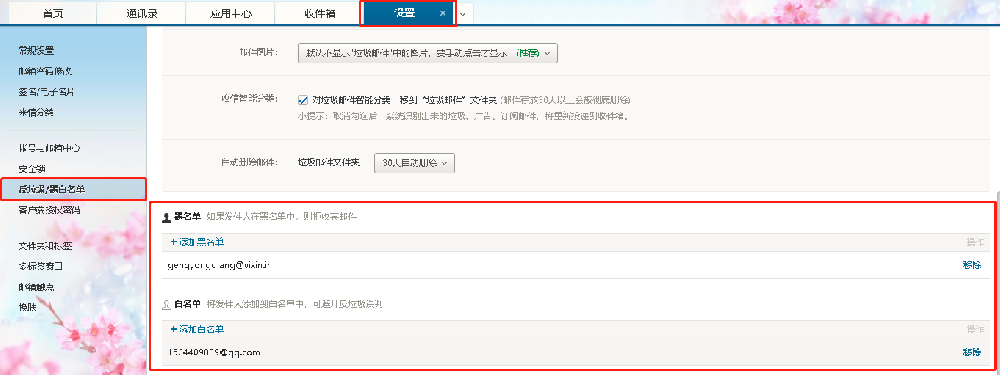Click the +添加白名单 link
The height and width of the screenshot is (375, 1000).
click(197, 329)
